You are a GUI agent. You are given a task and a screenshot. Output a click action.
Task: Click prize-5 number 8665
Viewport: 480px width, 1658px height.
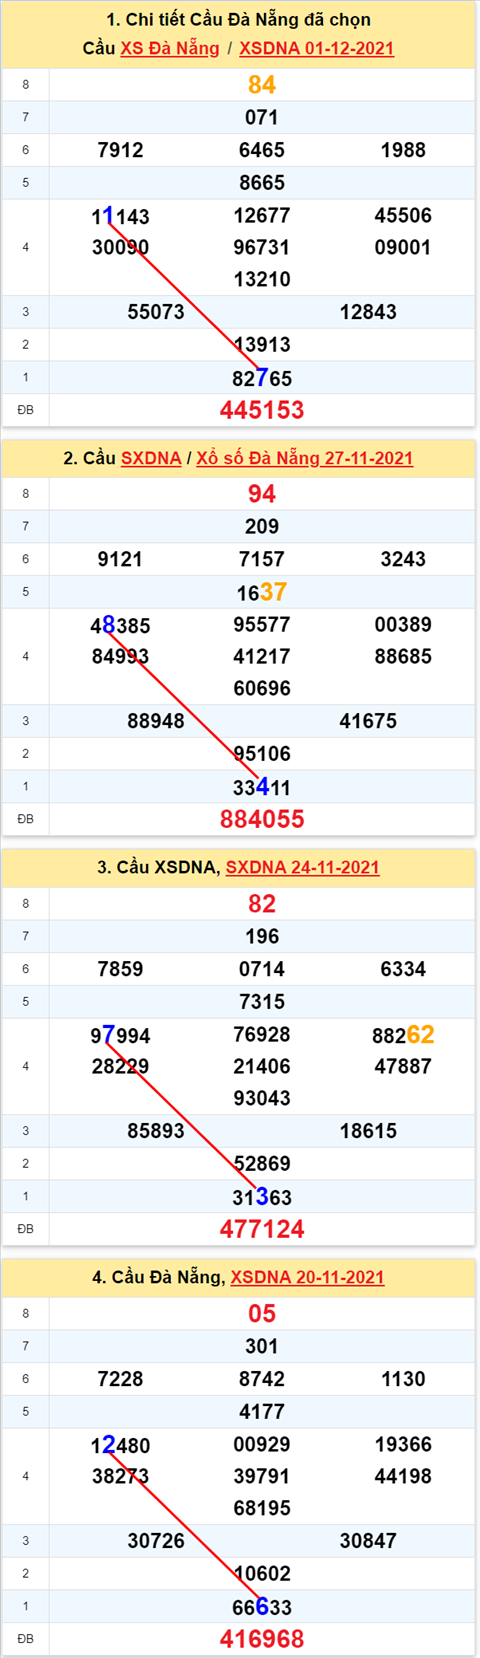coord(262,183)
